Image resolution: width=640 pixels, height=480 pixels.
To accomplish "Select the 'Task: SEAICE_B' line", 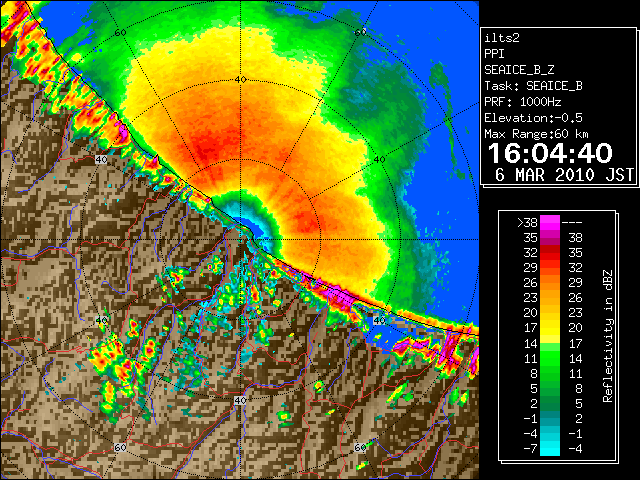I will (x=533, y=86).
